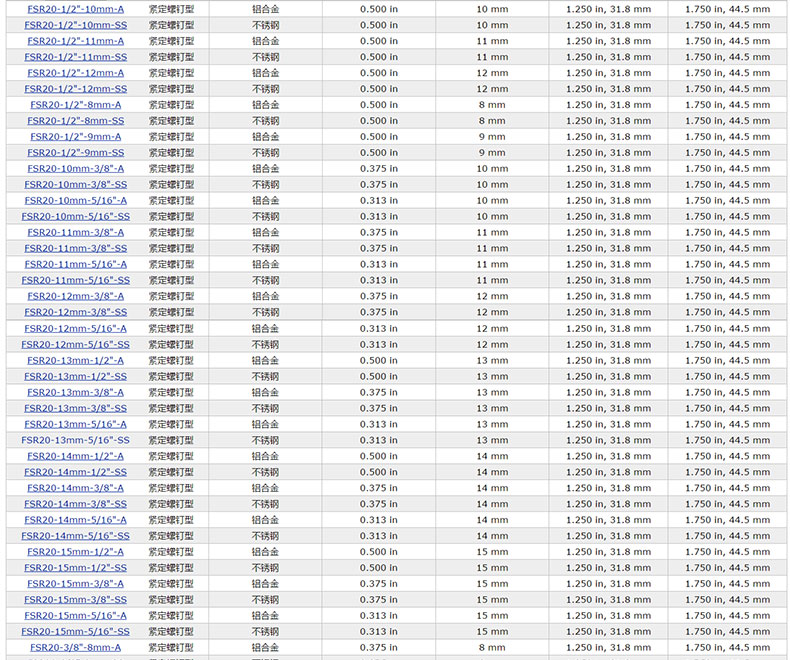This screenshot has height=660, width=790.
Task: Click the FSR20-13mm-5/16"-A link
Action: 75,425
